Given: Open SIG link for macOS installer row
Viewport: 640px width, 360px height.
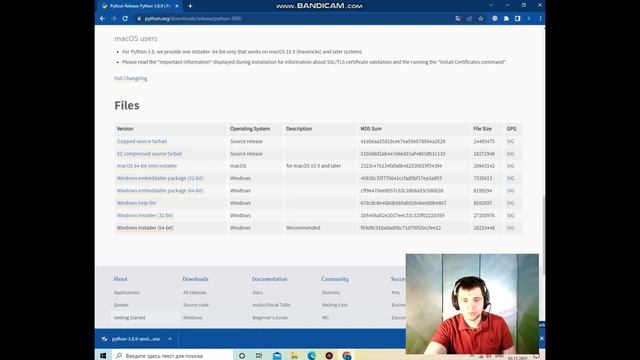Looking at the screenshot, I should click(x=510, y=166).
